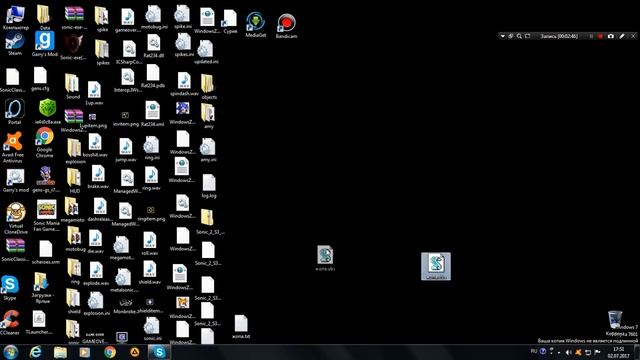Open the Skype desktop shortcut
Screen dimensions: 640x360
pos(10,288)
